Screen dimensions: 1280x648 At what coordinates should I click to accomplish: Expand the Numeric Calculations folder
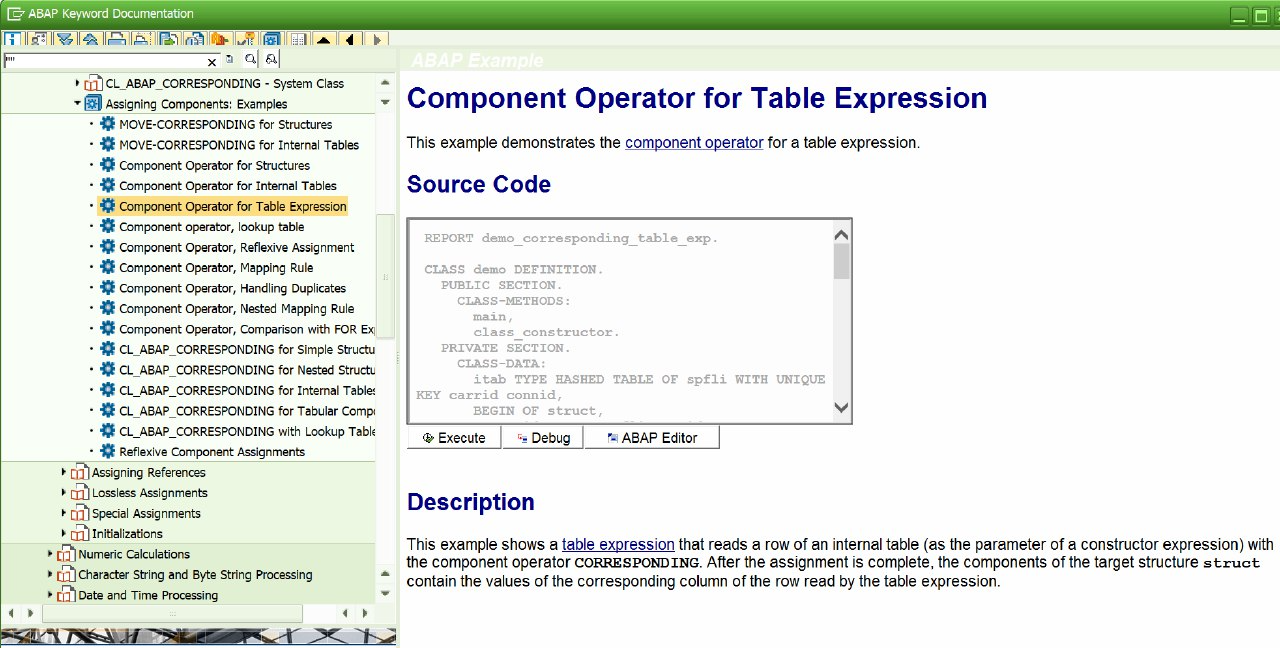51,554
